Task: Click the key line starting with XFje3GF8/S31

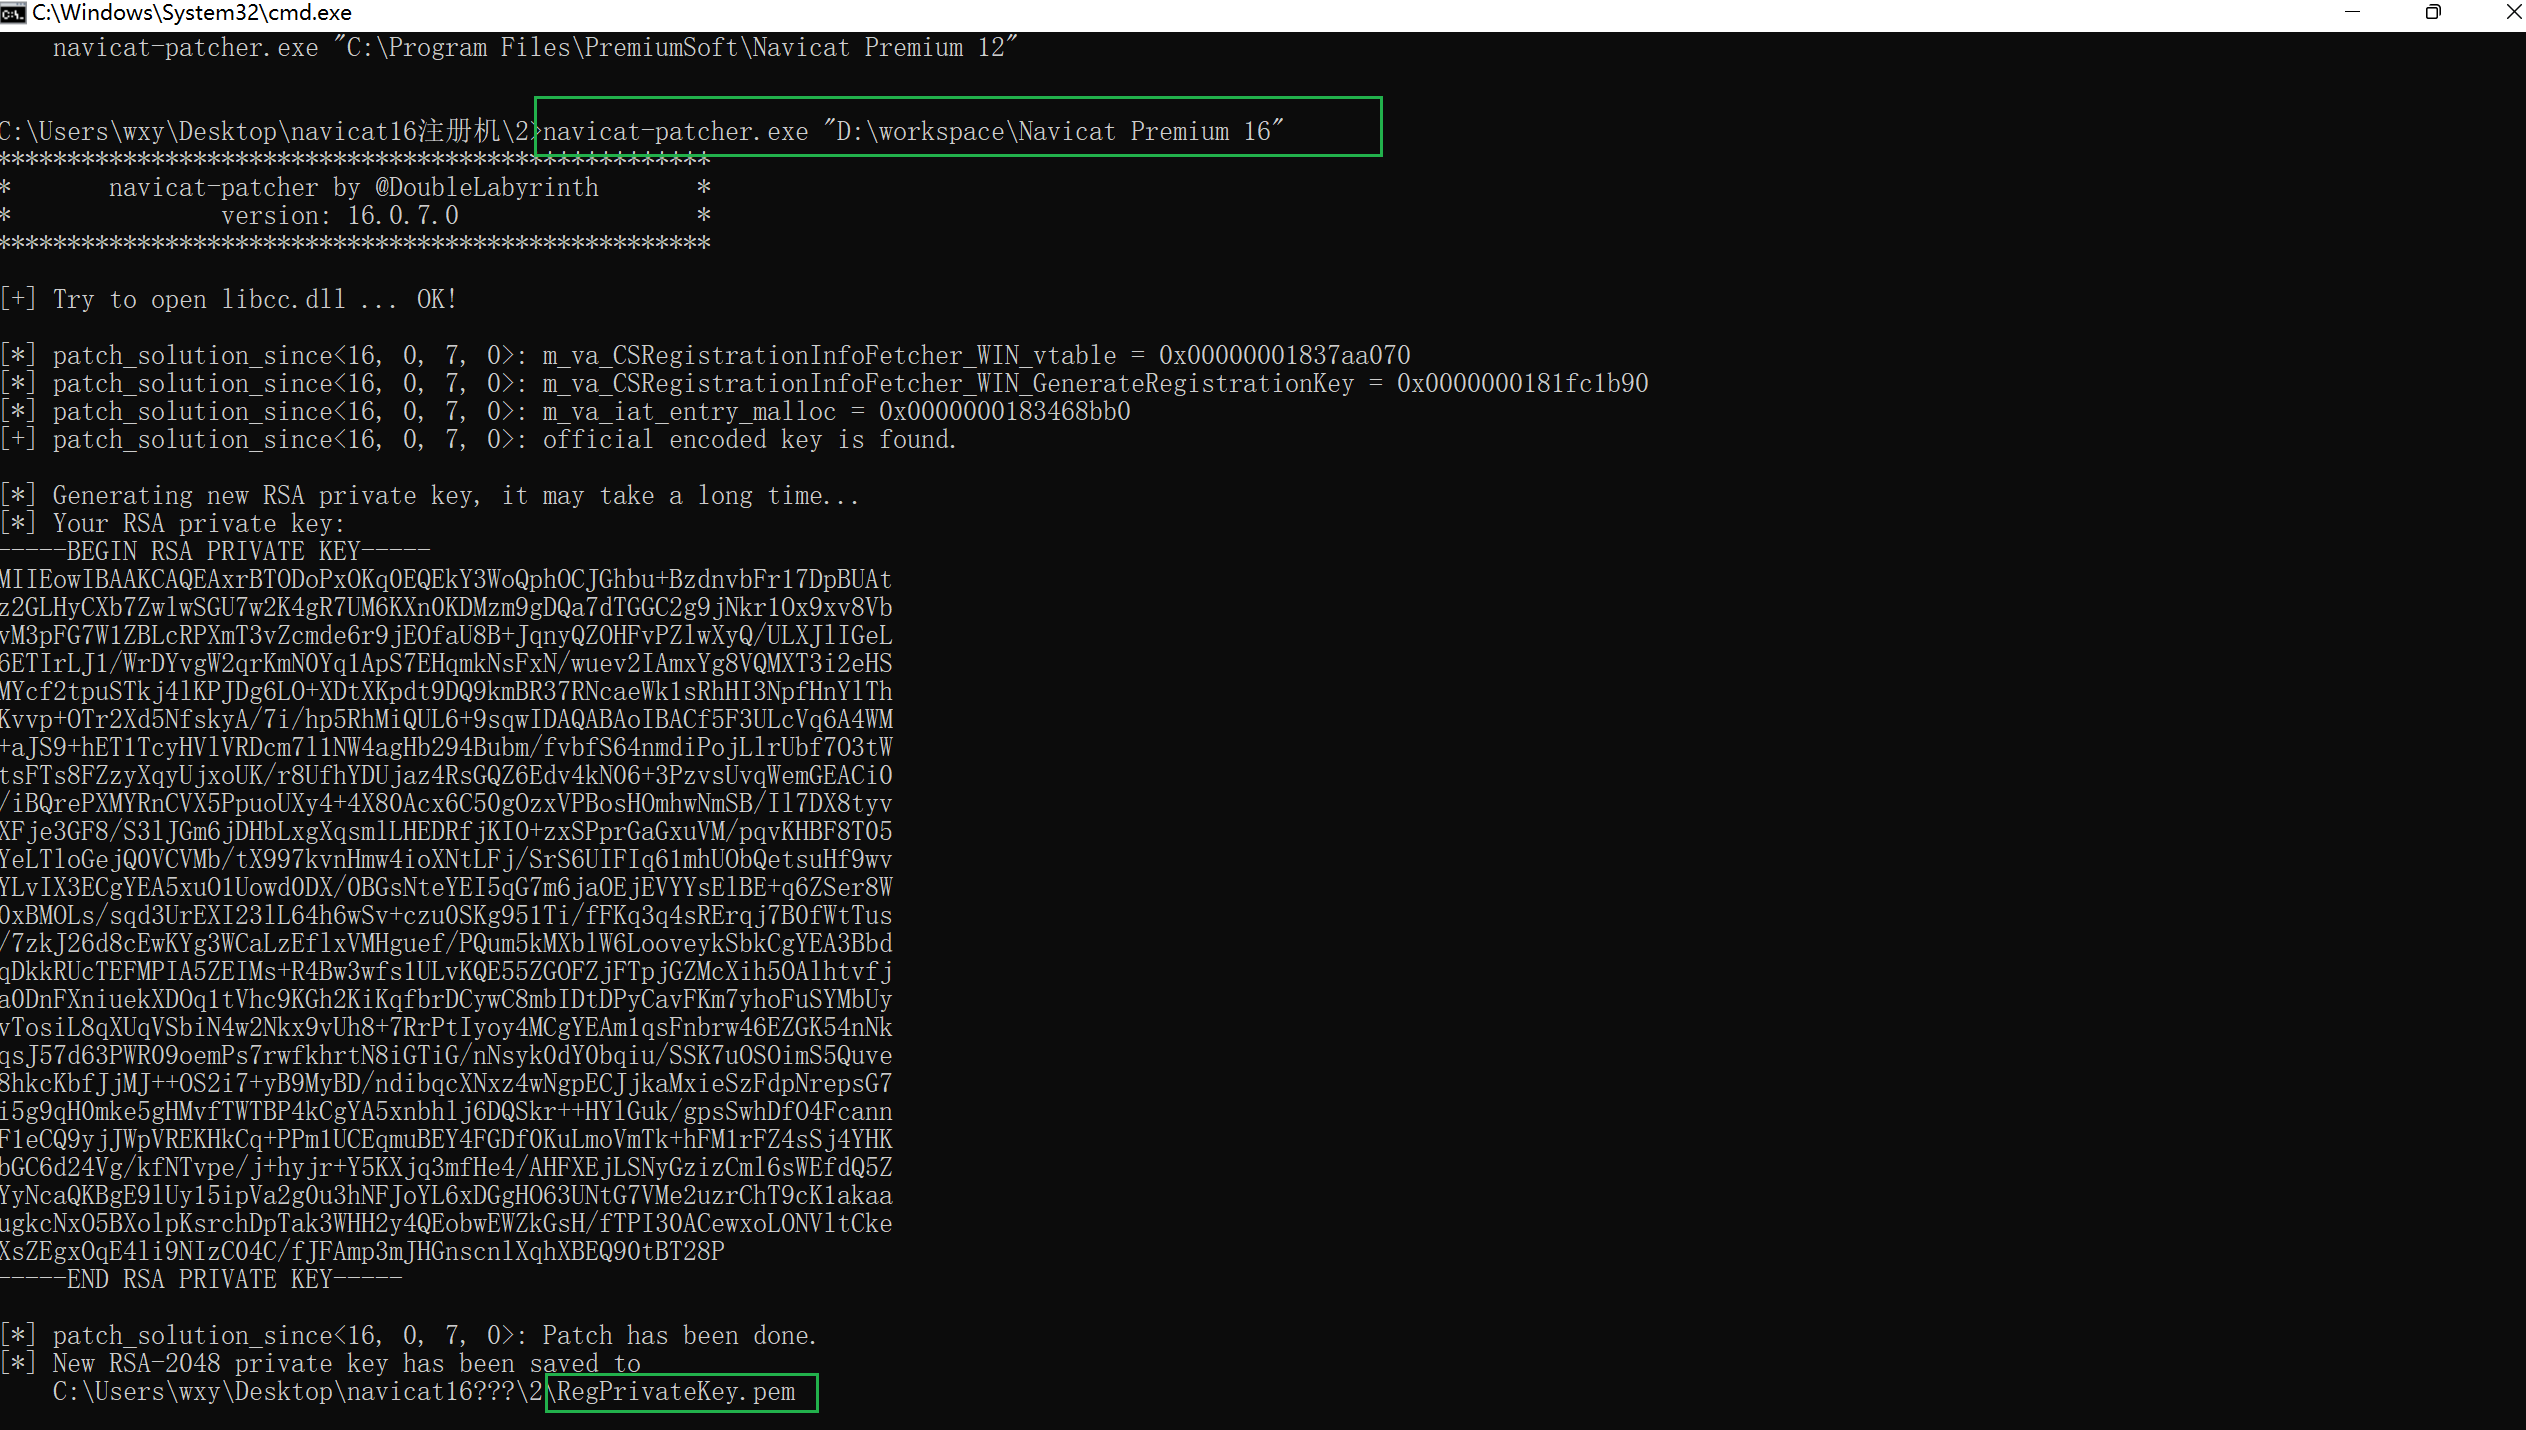Action: (446, 832)
